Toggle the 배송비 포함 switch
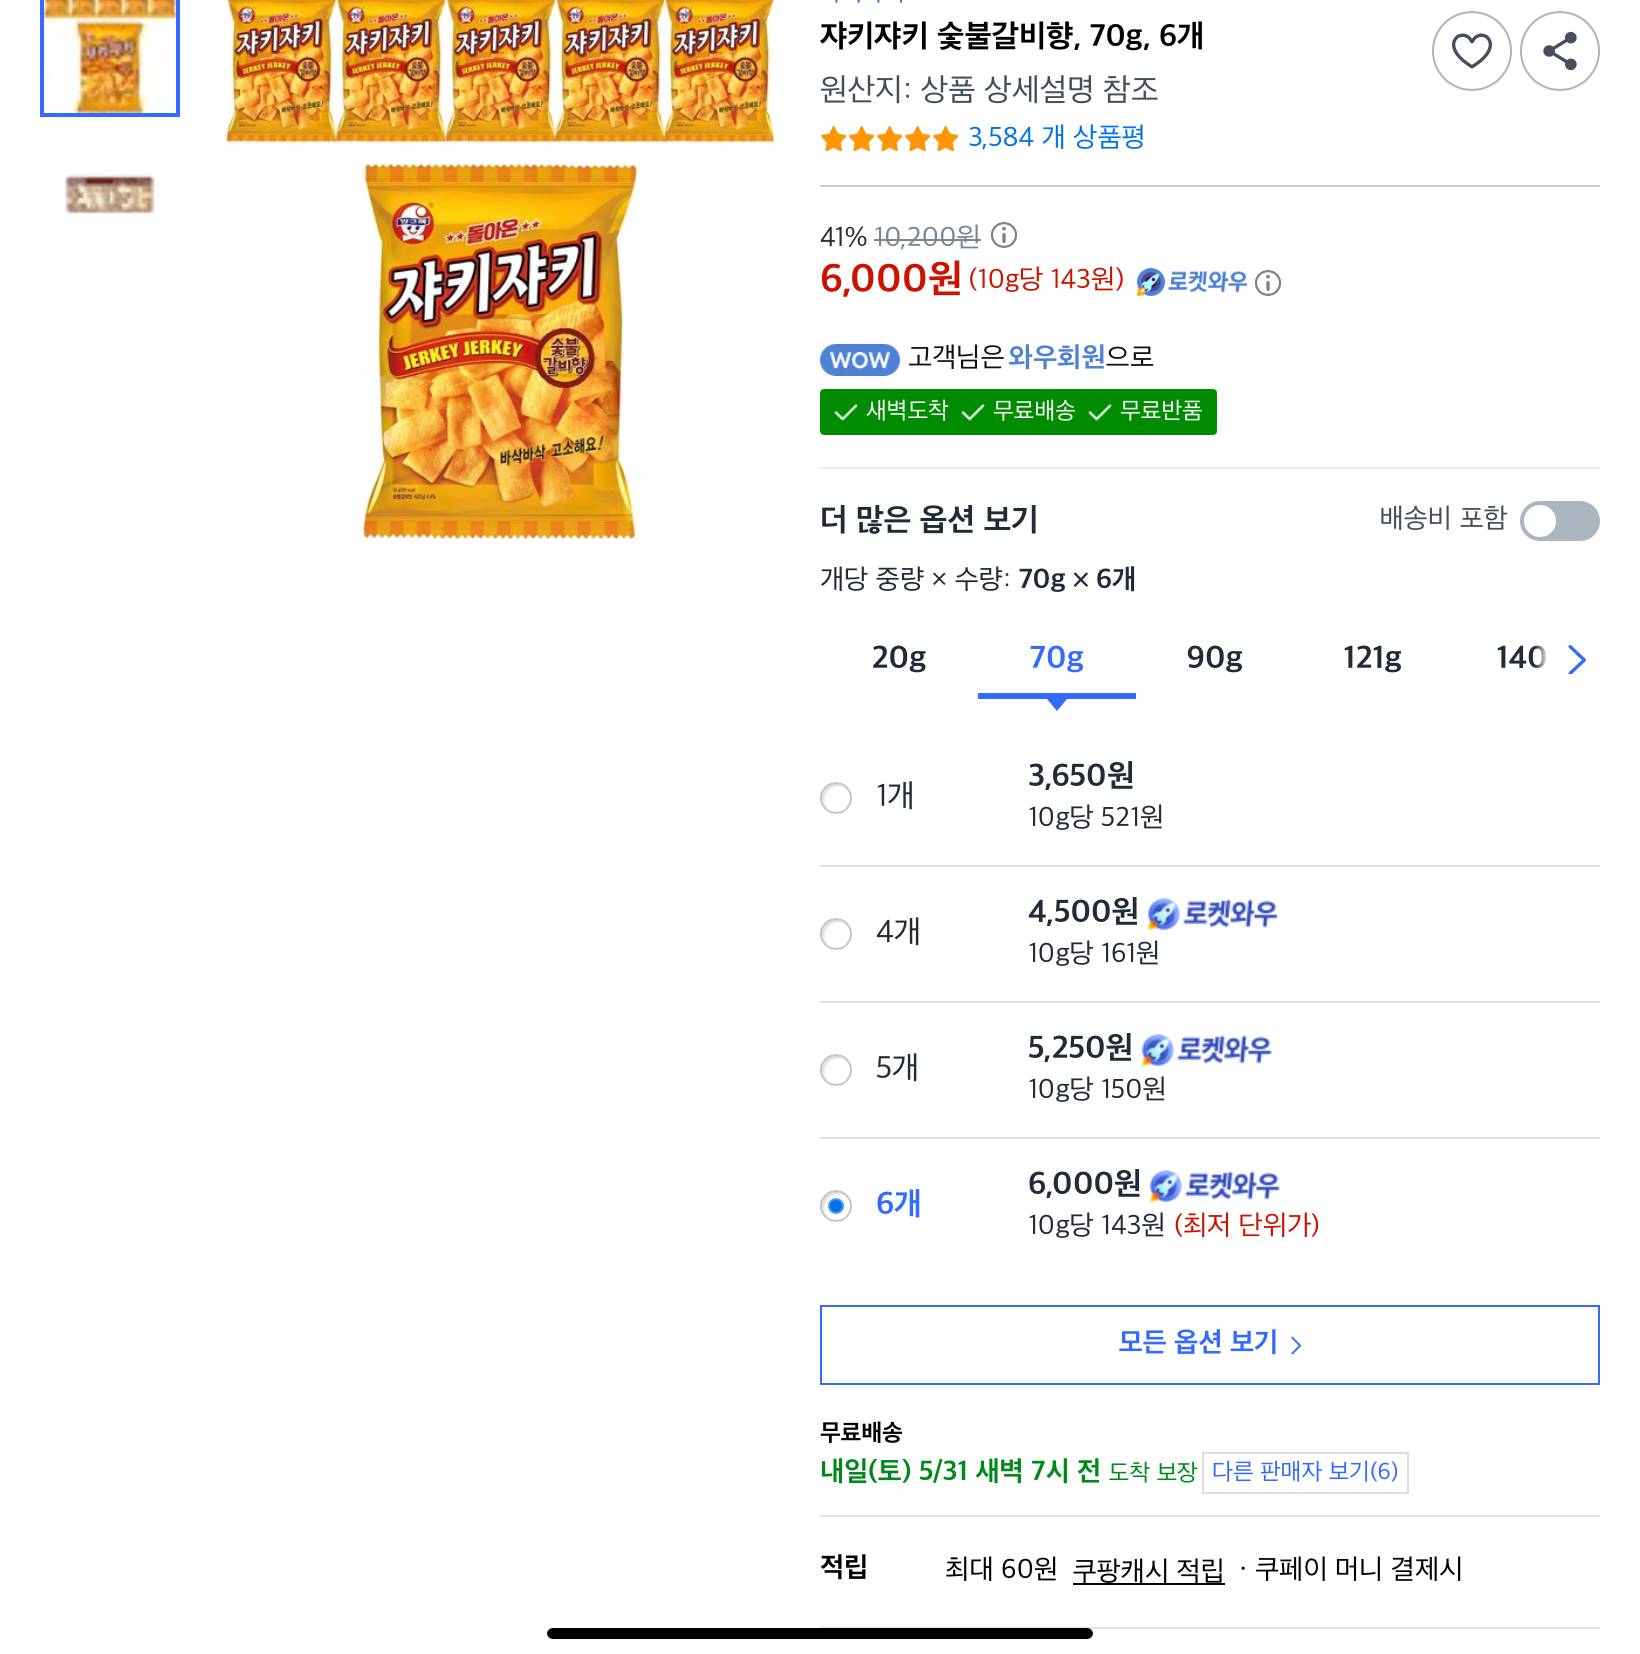The height and width of the screenshot is (1654, 1640). (x=1558, y=521)
